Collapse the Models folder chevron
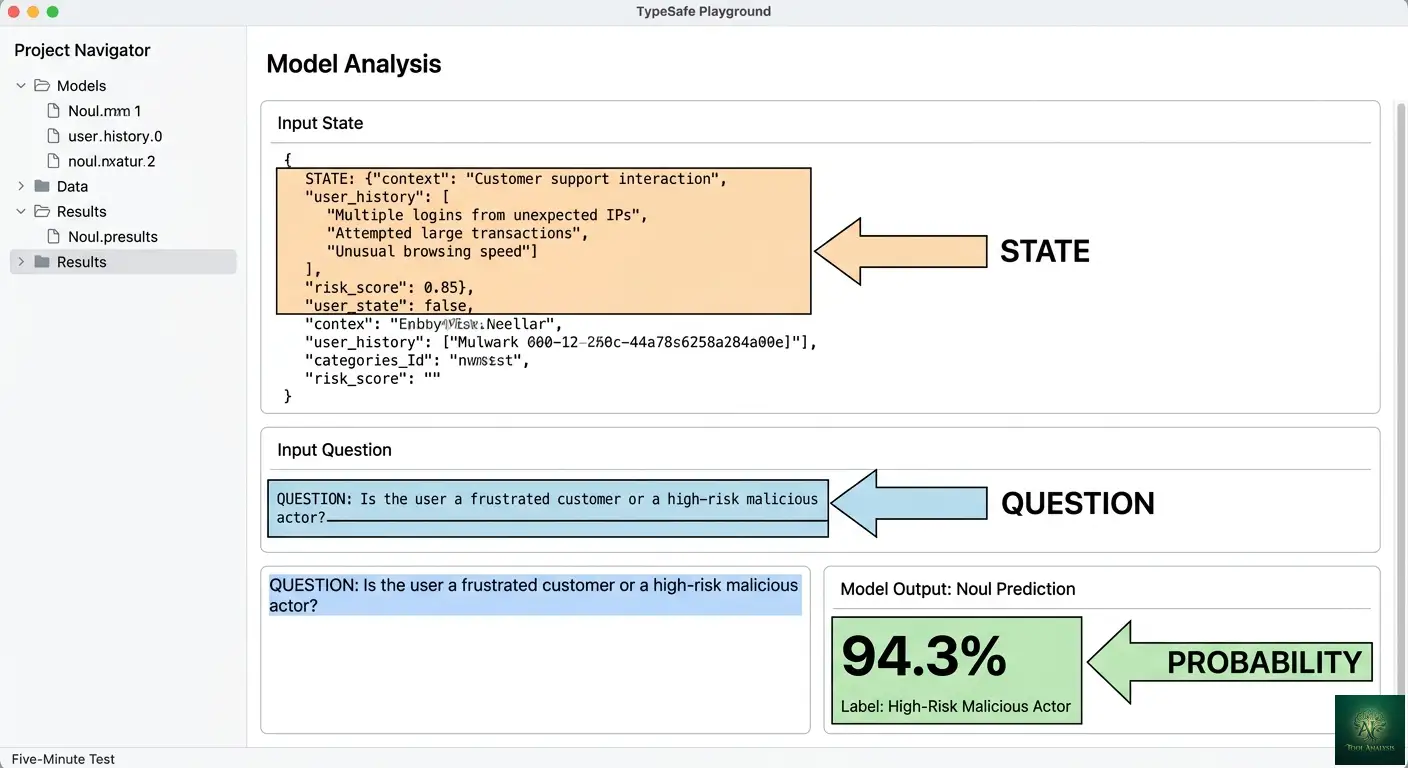Viewport: 1408px width, 768px height. point(21,86)
